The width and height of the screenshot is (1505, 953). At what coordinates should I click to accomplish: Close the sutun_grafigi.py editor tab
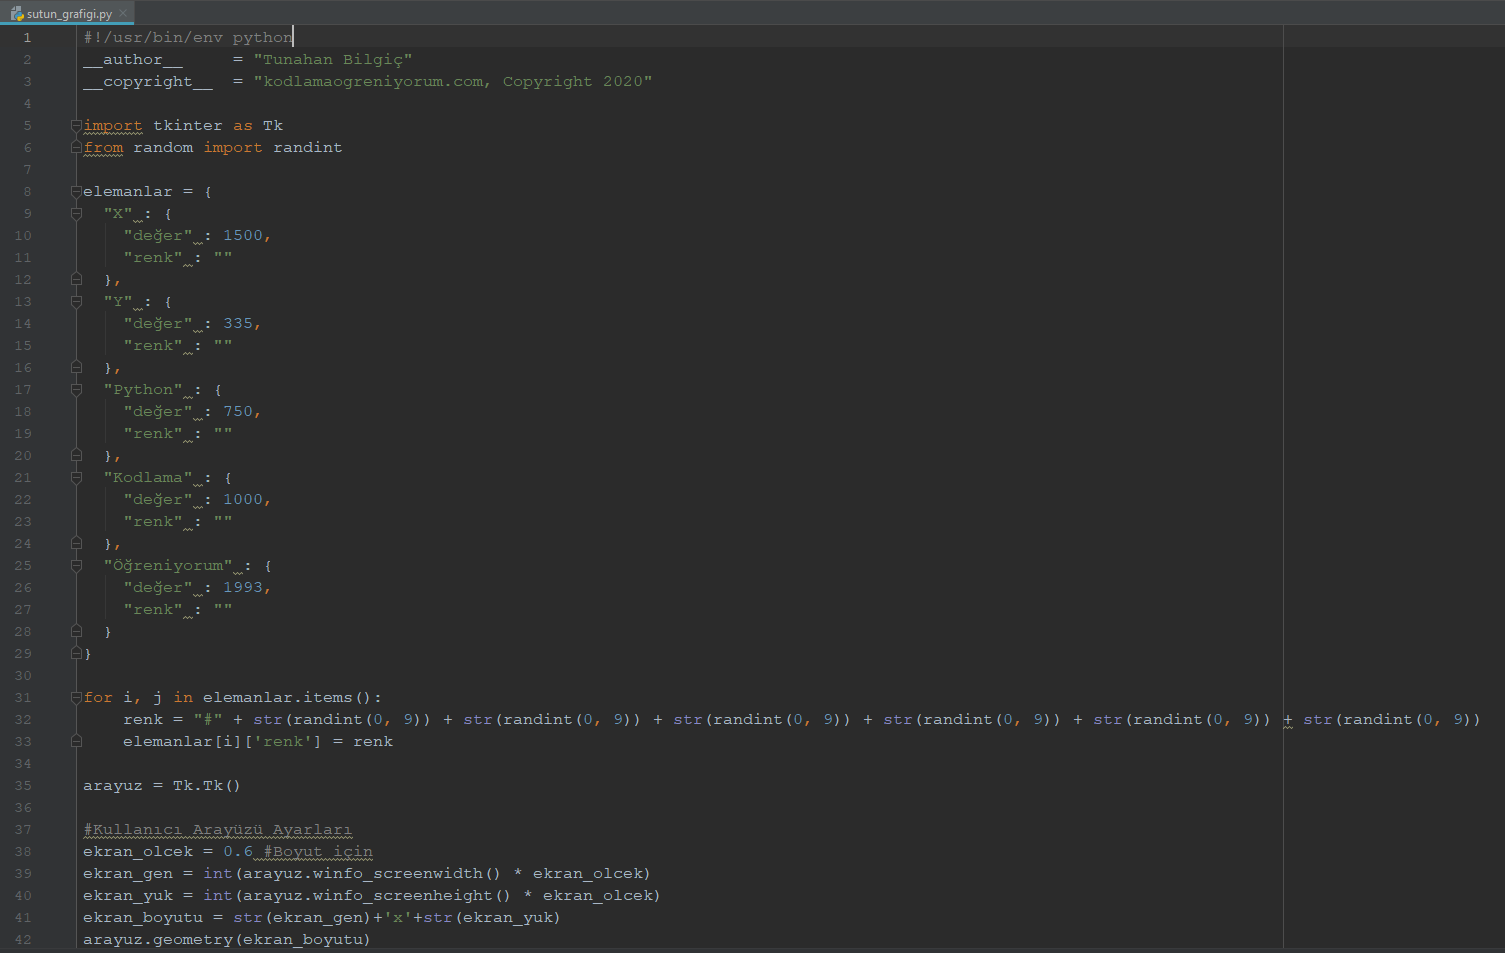click(123, 14)
